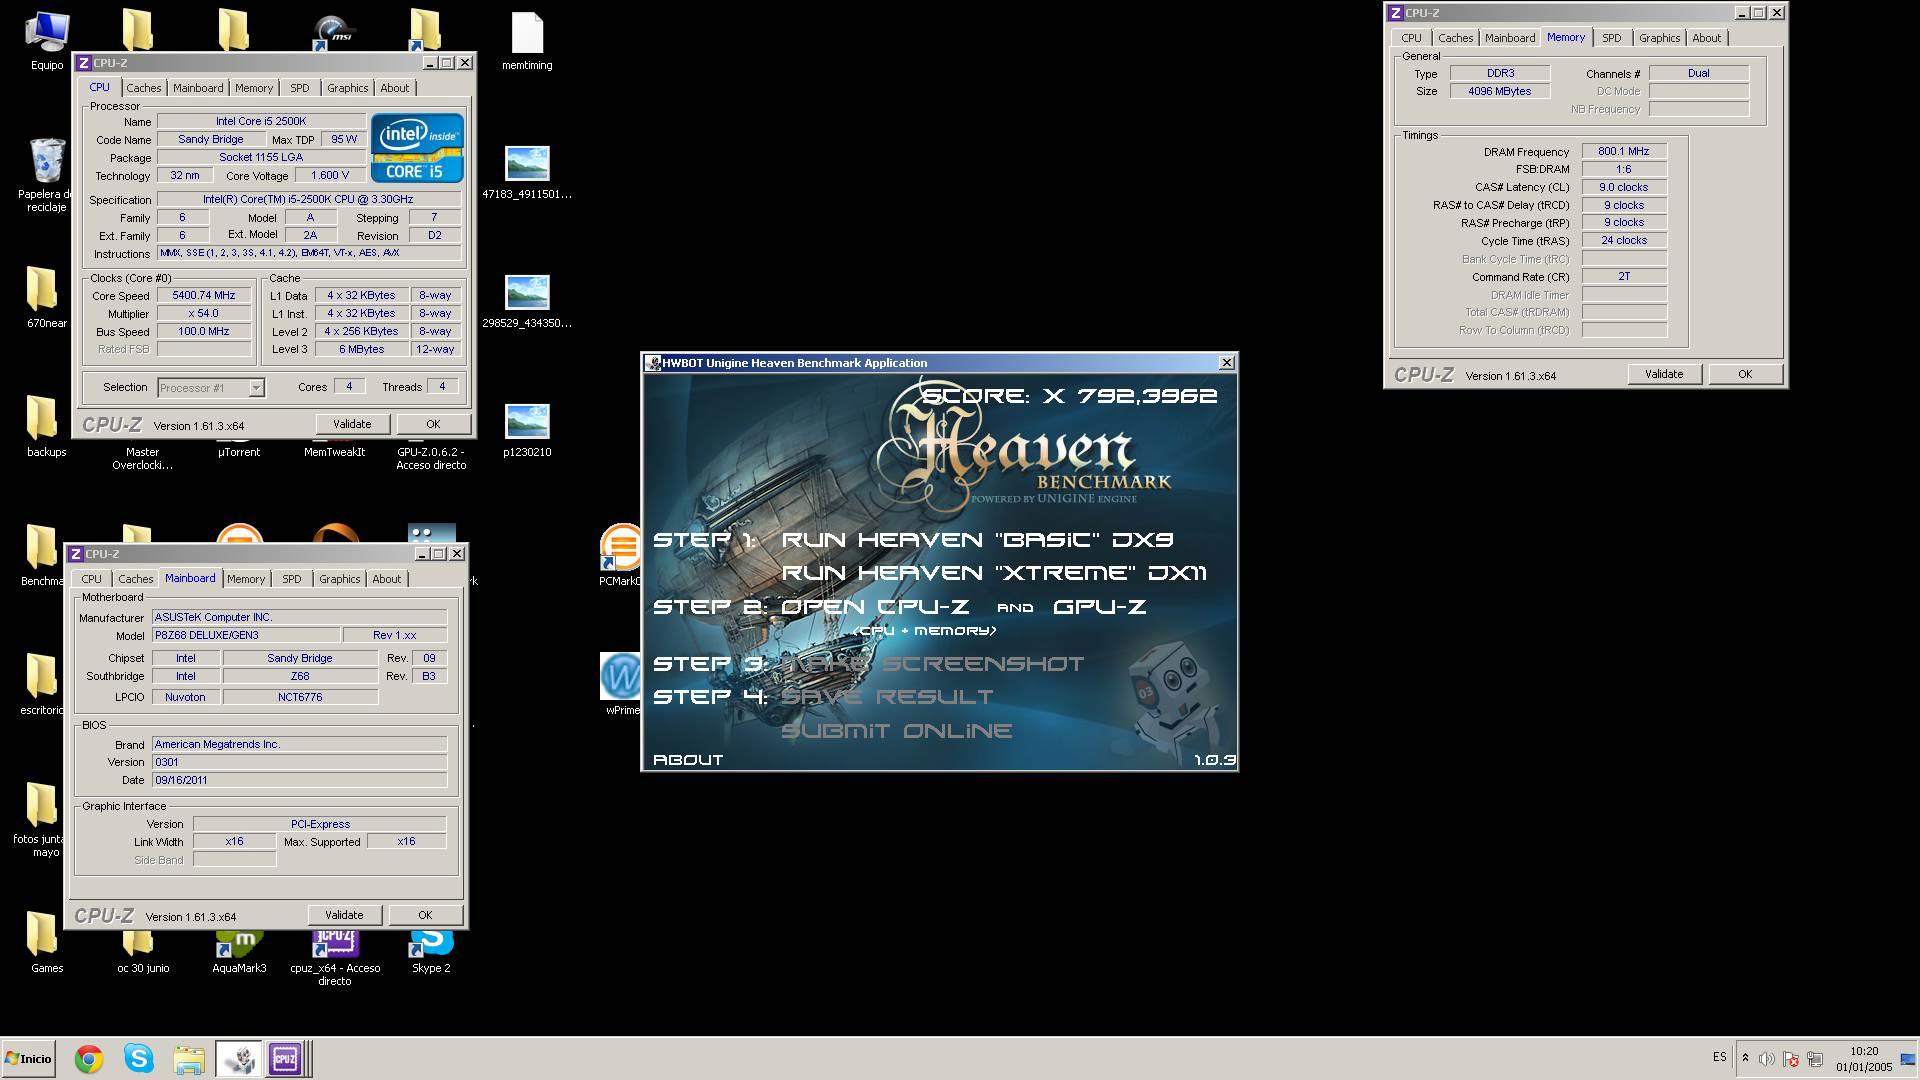Click the clock showing 10:20
Viewport: 1920px width, 1080px height.
click(1864, 1052)
